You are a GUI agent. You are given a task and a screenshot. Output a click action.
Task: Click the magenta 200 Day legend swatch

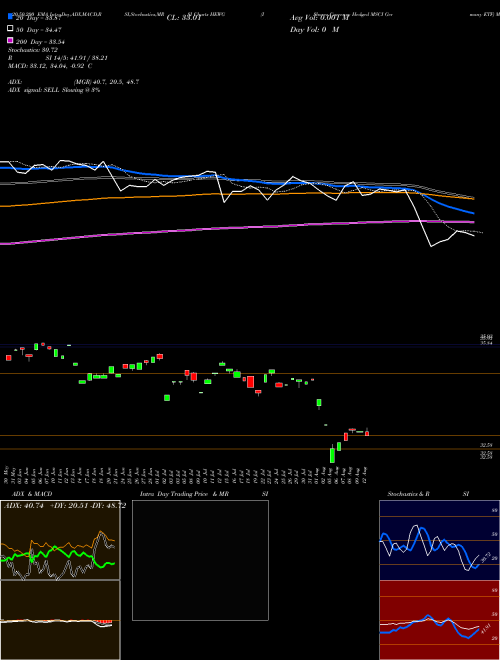coord(10,40)
